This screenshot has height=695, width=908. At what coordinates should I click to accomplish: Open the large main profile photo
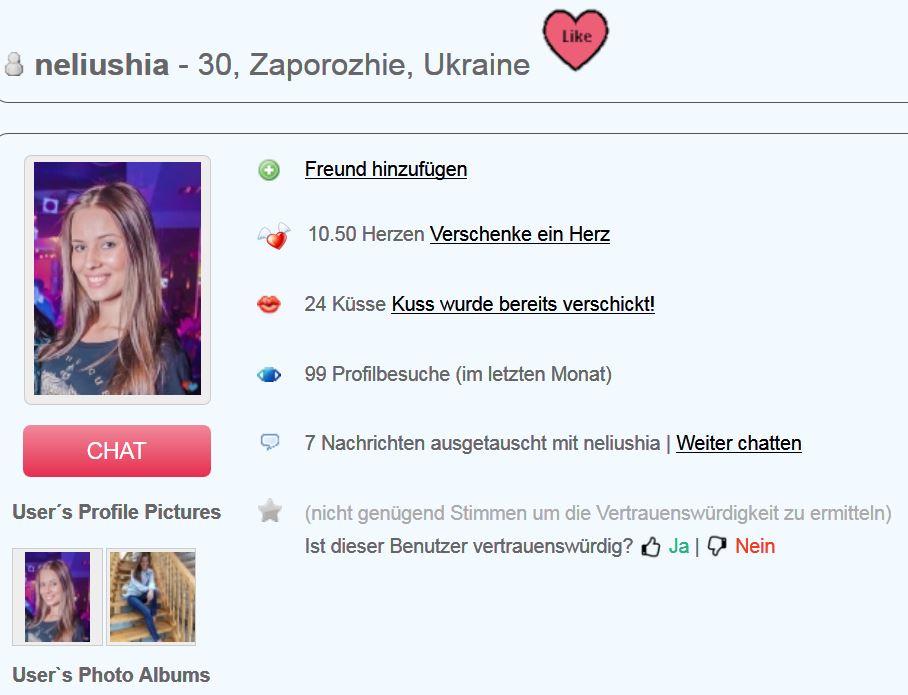[118, 279]
